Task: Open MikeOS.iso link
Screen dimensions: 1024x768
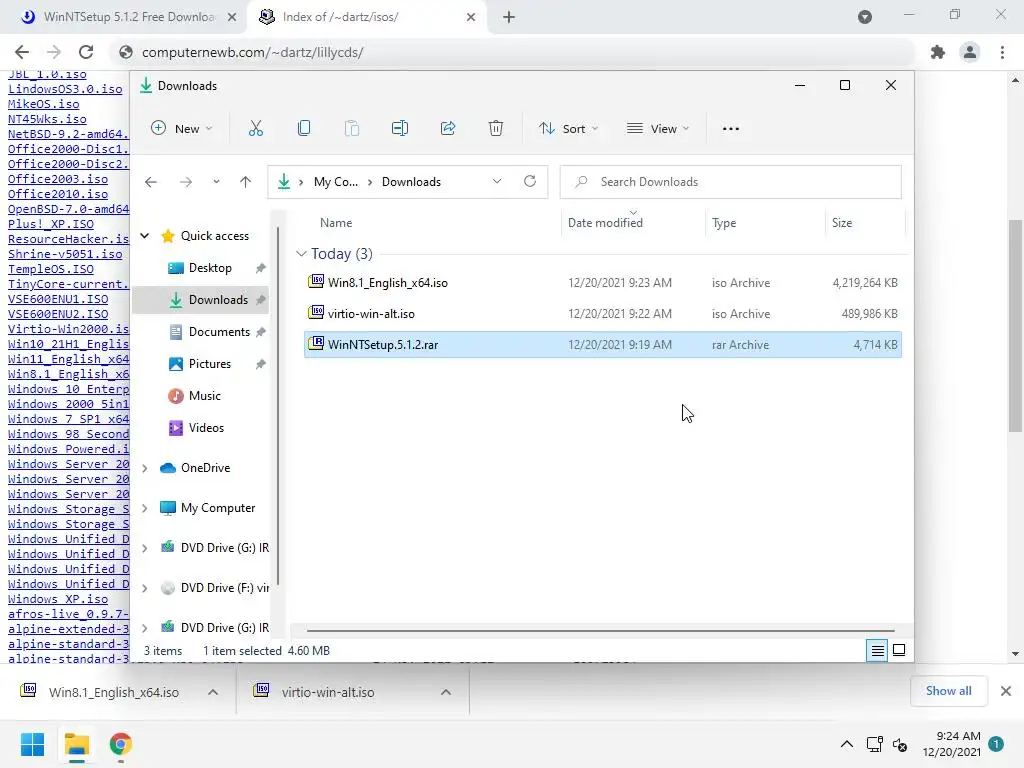Action: pos(43,104)
